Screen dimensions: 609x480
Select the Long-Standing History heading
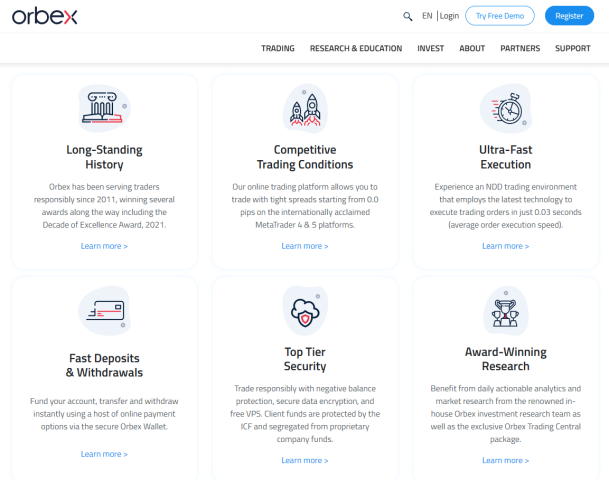pyautogui.click(x=104, y=157)
